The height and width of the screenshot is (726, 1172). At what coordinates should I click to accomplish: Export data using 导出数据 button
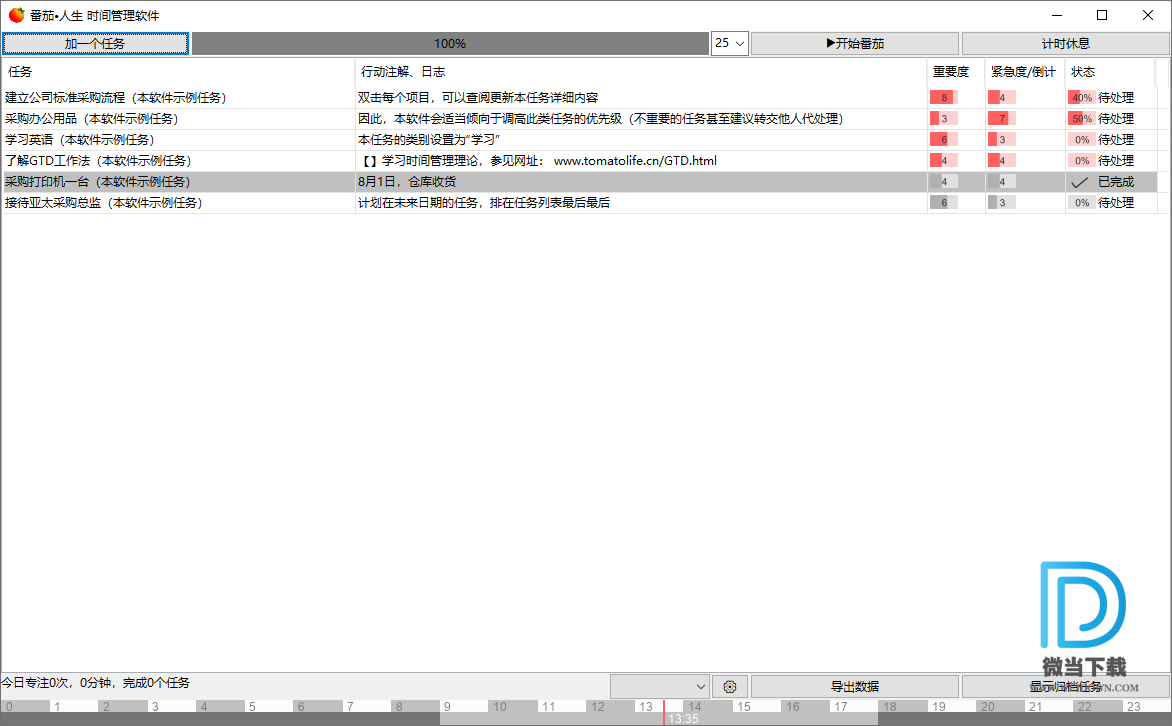[854, 686]
